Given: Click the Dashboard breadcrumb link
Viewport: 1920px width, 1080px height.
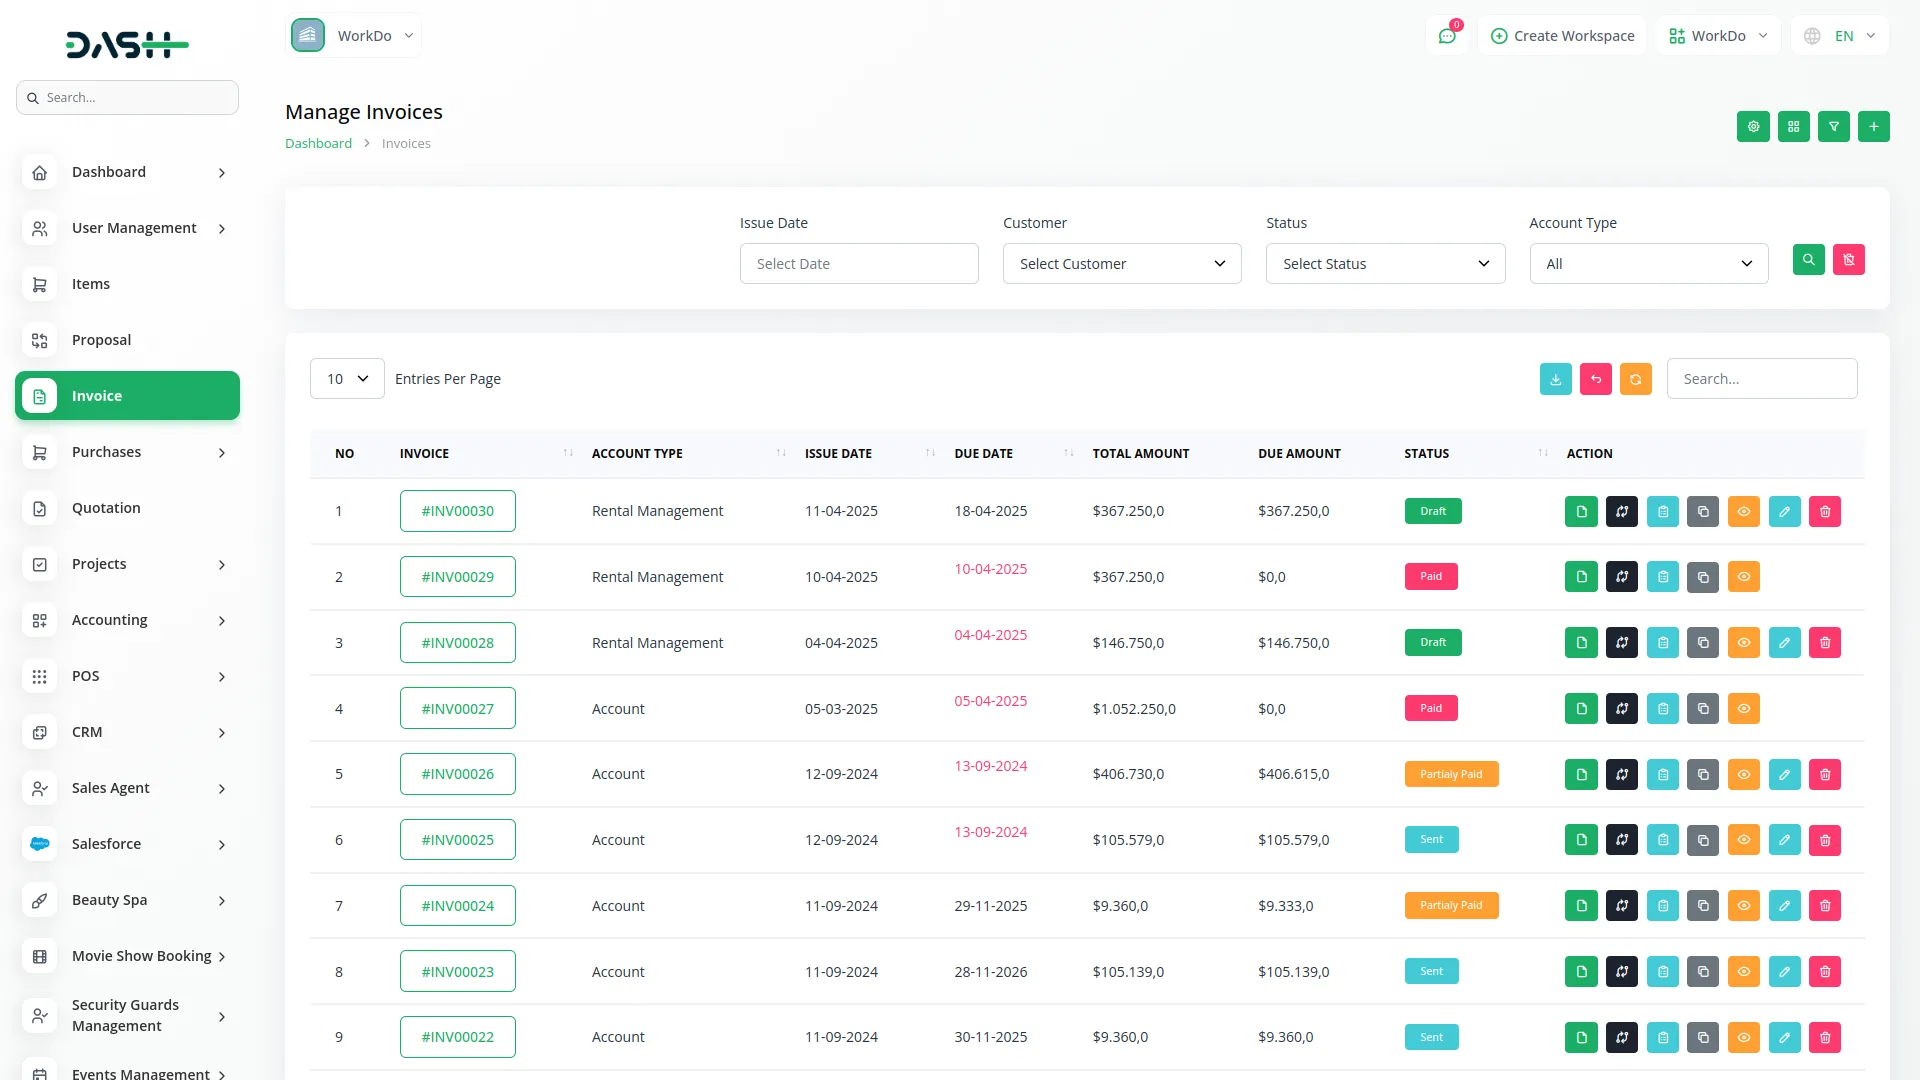Looking at the screenshot, I should 318,143.
